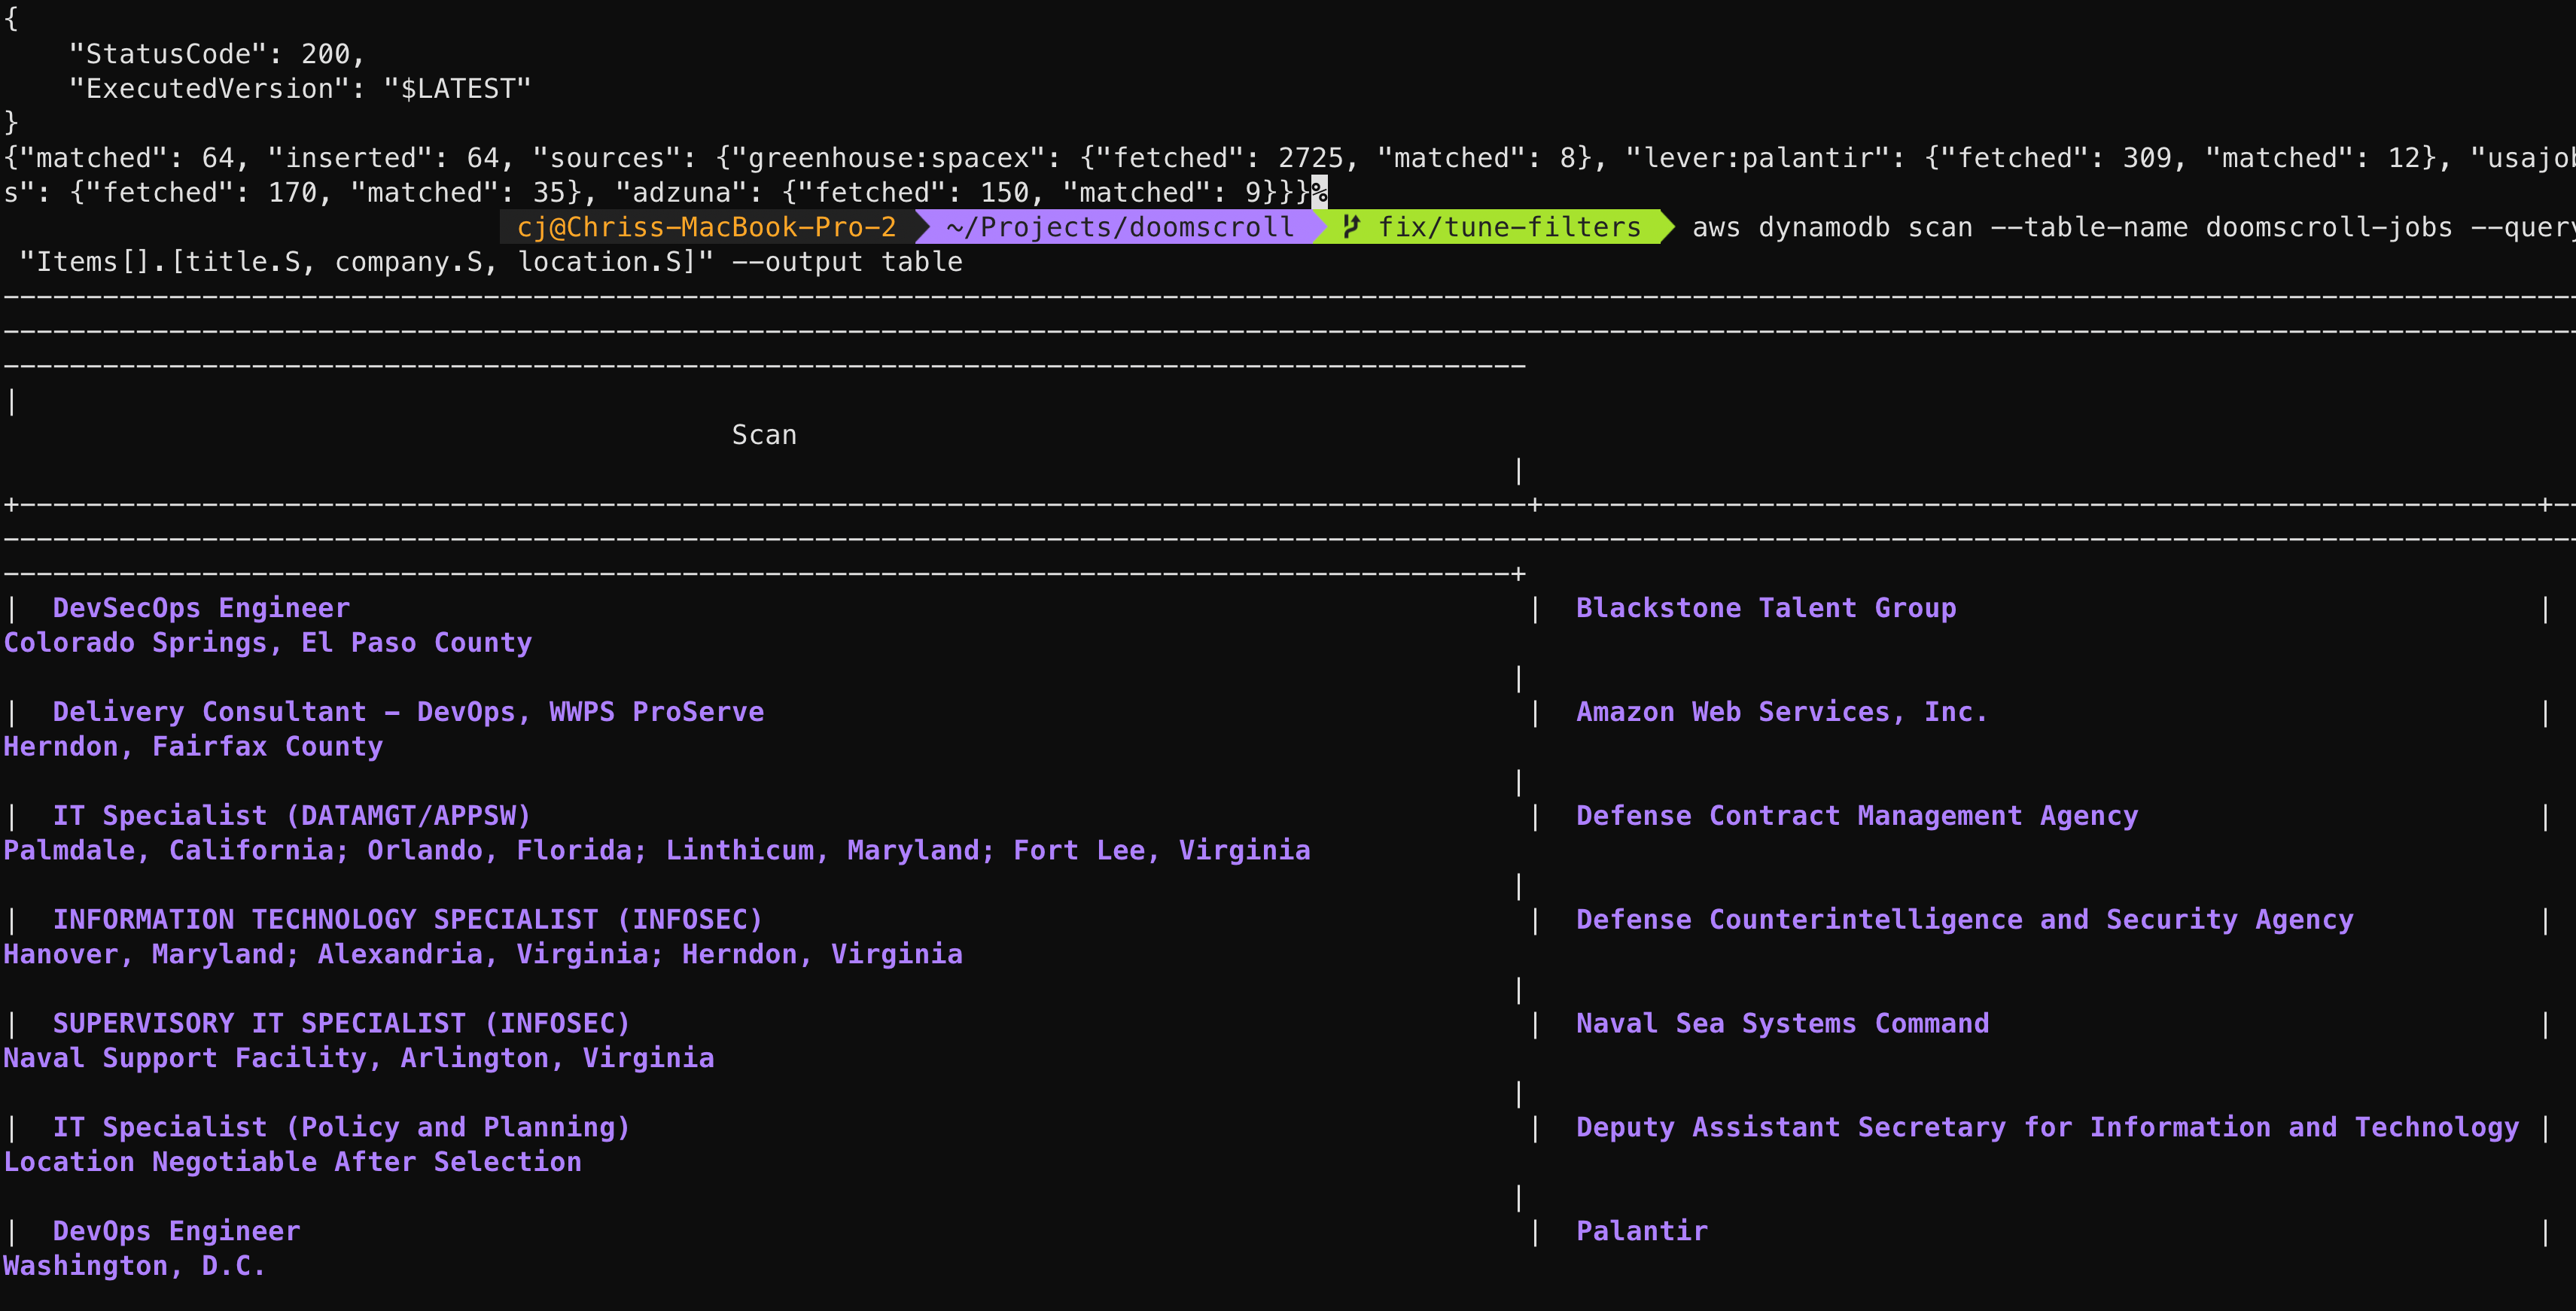2576x1311 pixels.
Task: Click IT Specialist (Policy and Planning) title
Action: tap(342, 1128)
